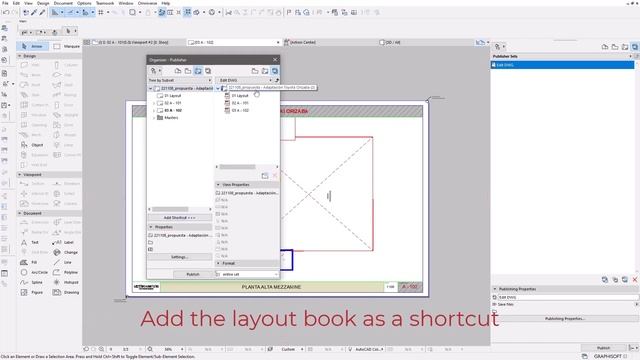Open the File menu

click(5, 3)
